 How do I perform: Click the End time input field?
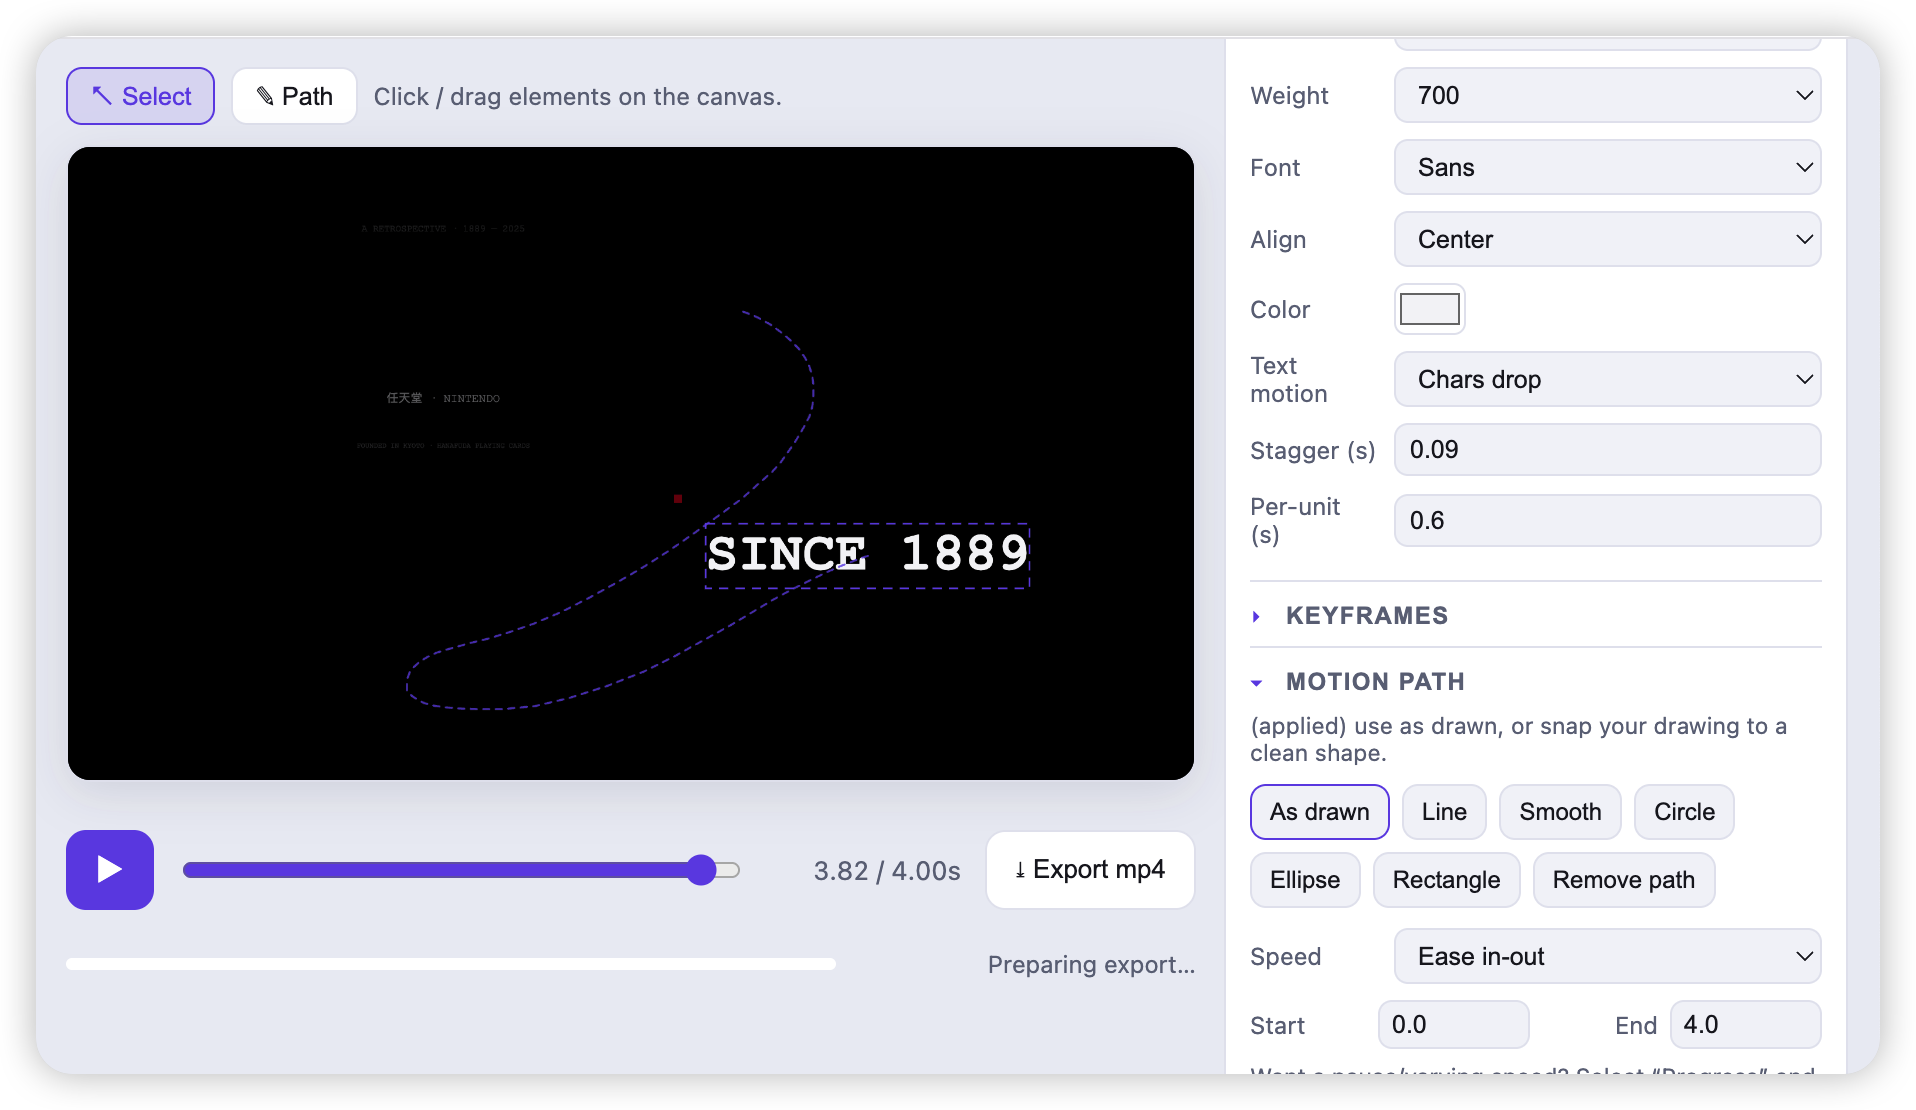[x=1745, y=1024]
